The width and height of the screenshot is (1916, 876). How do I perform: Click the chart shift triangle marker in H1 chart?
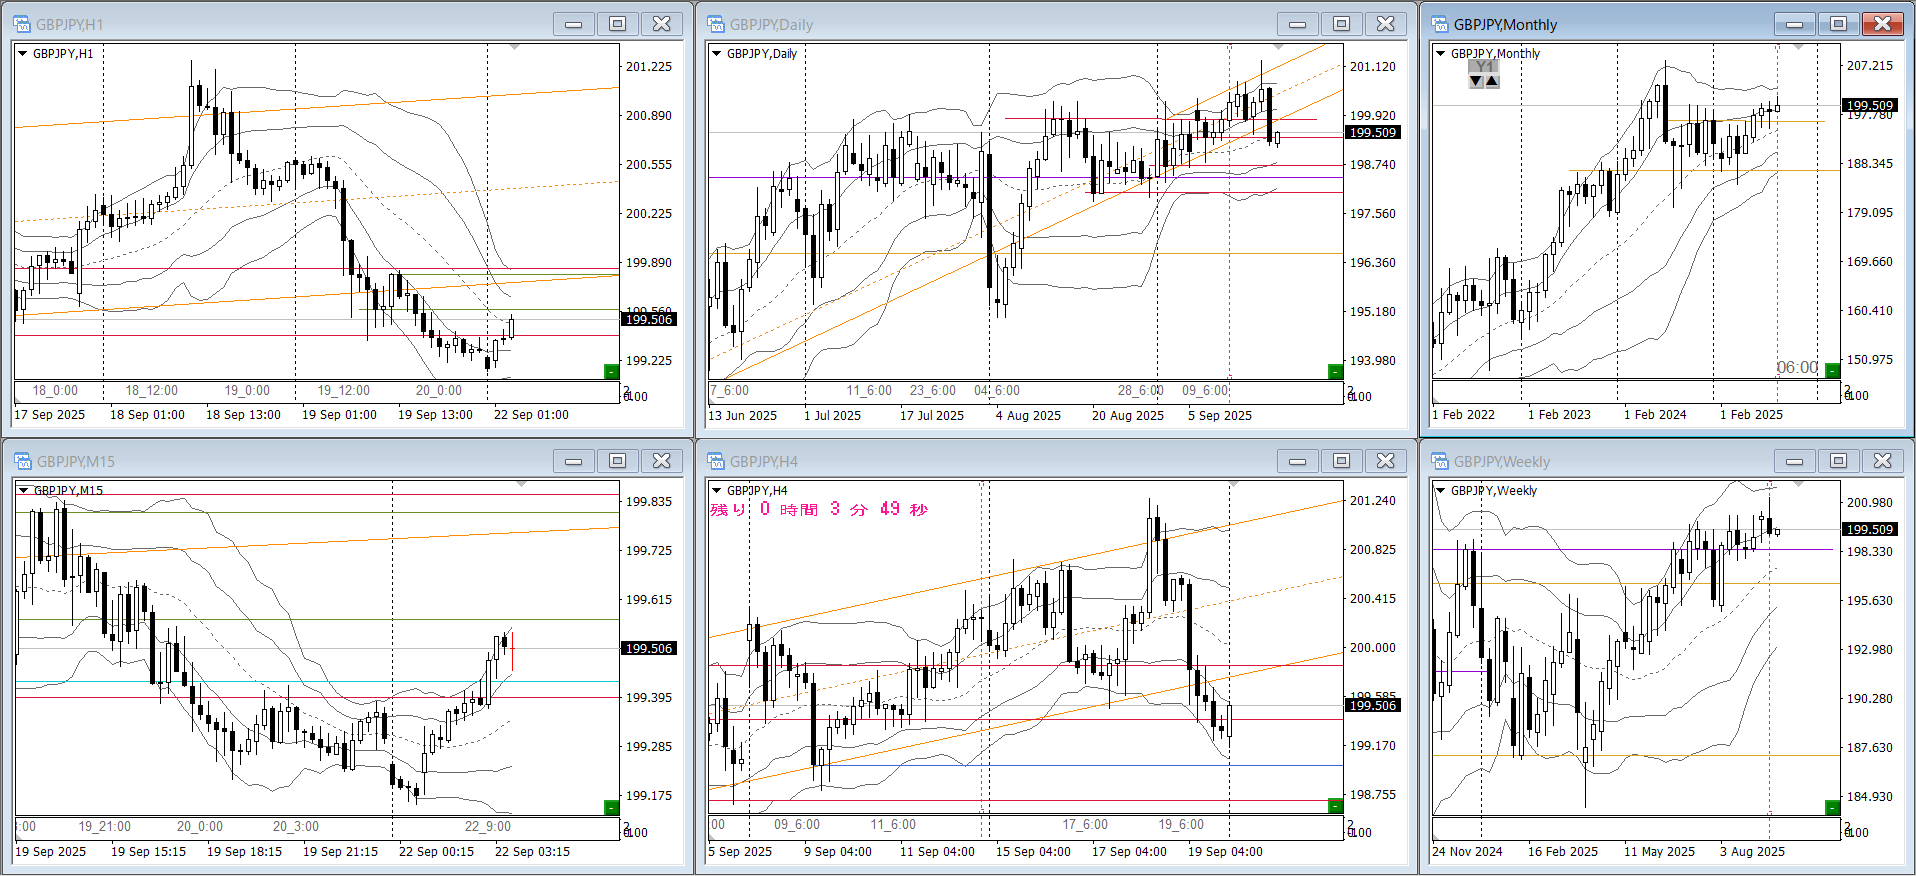515,47
